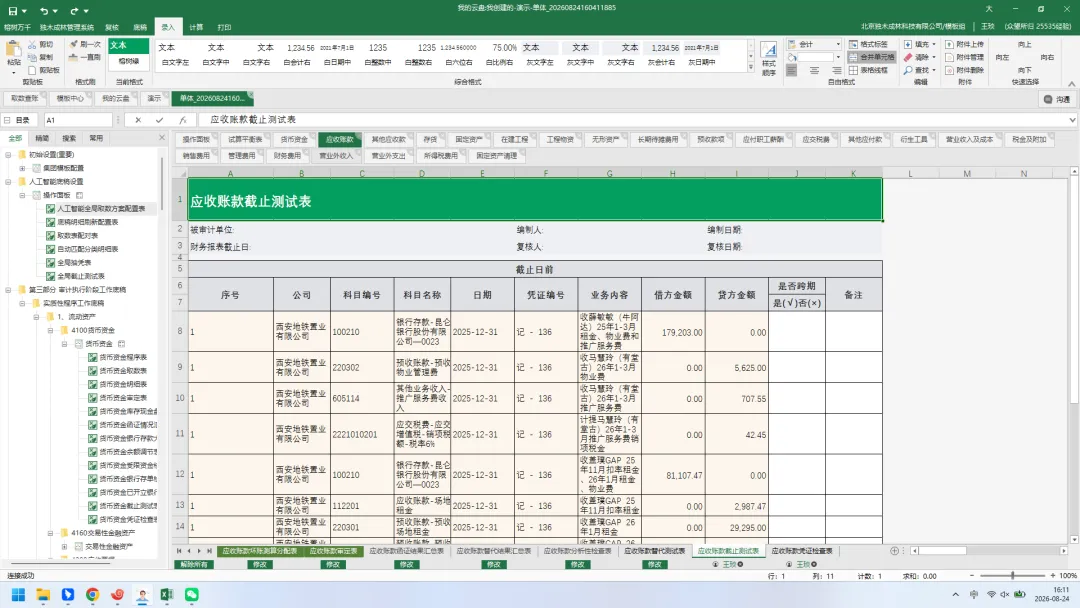Open the 查找 find magnifier tool

(908, 70)
